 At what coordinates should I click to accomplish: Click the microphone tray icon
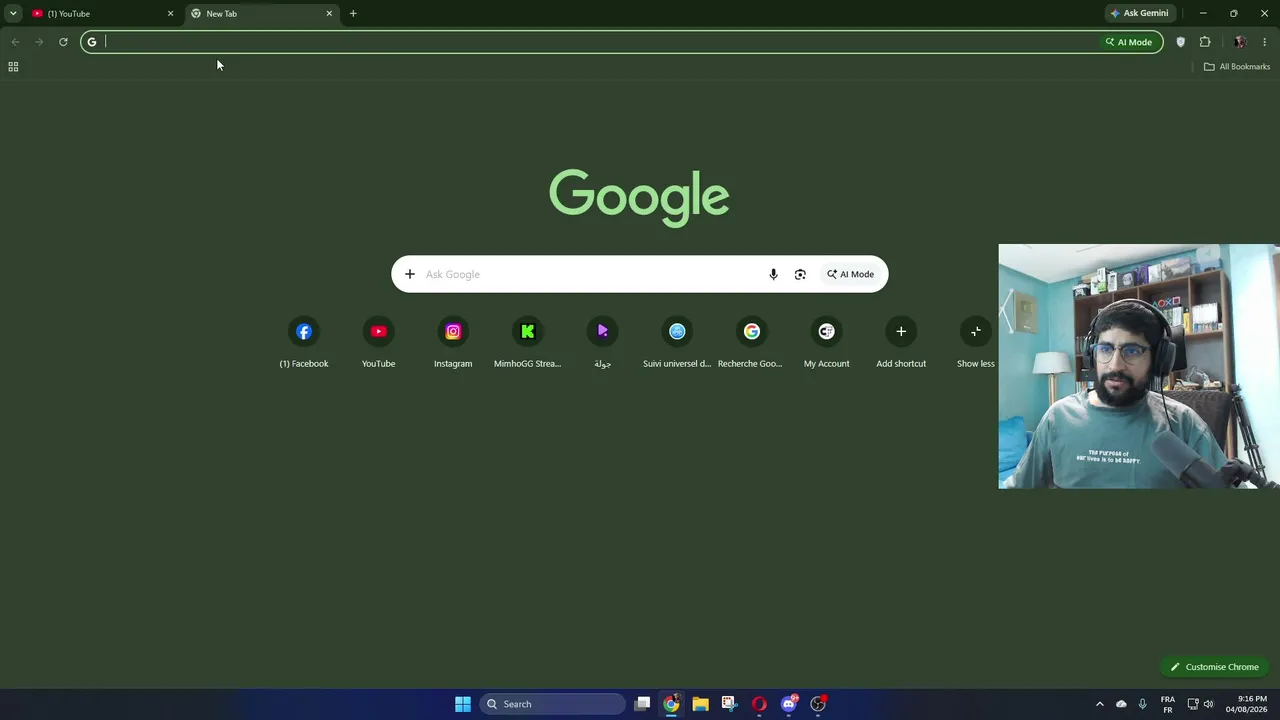coord(1142,704)
